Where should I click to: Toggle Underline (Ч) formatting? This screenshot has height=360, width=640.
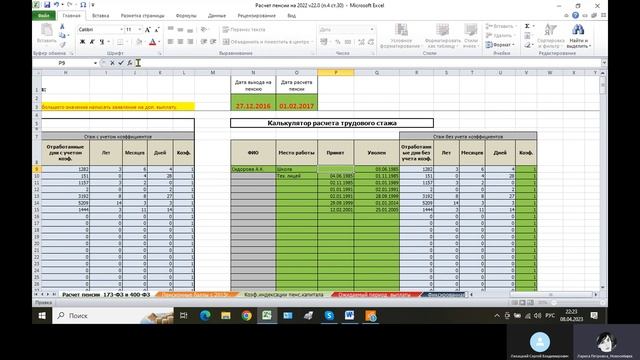click(102, 42)
